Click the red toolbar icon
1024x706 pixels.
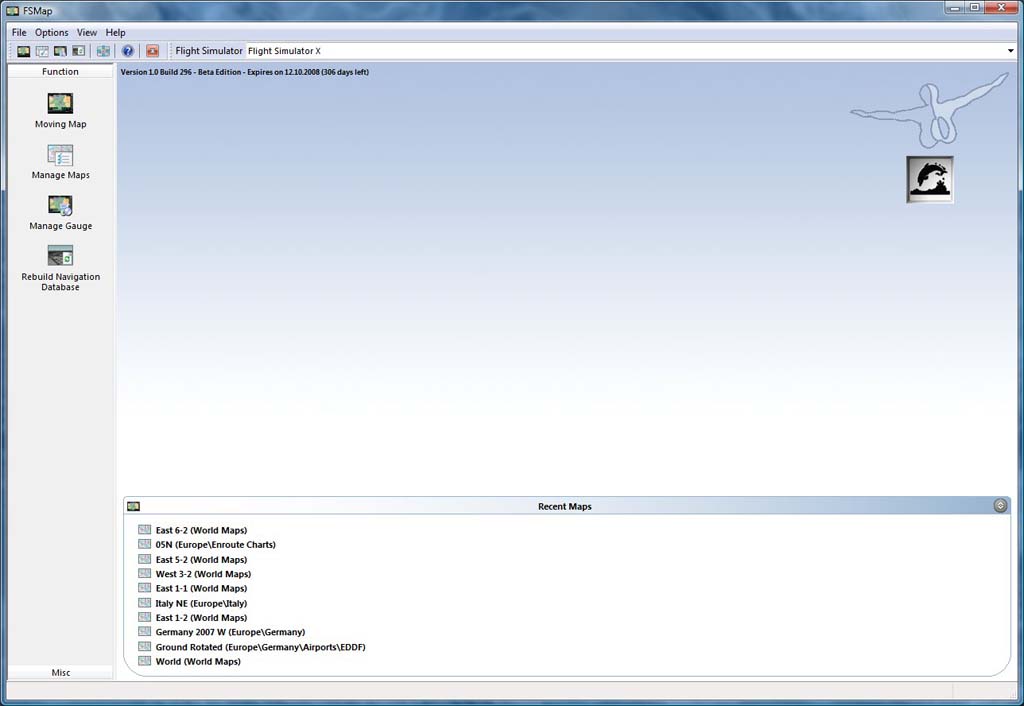(152, 51)
